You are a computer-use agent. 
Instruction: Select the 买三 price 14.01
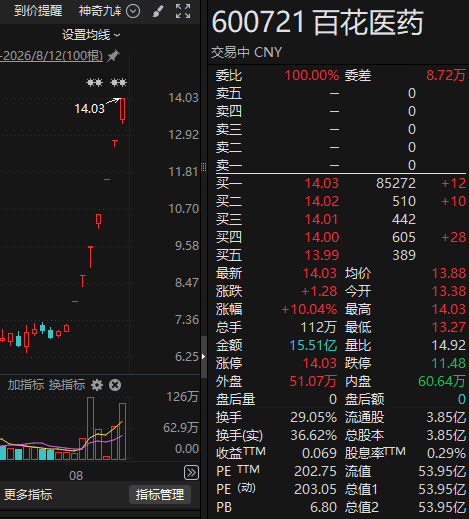coord(322,219)
